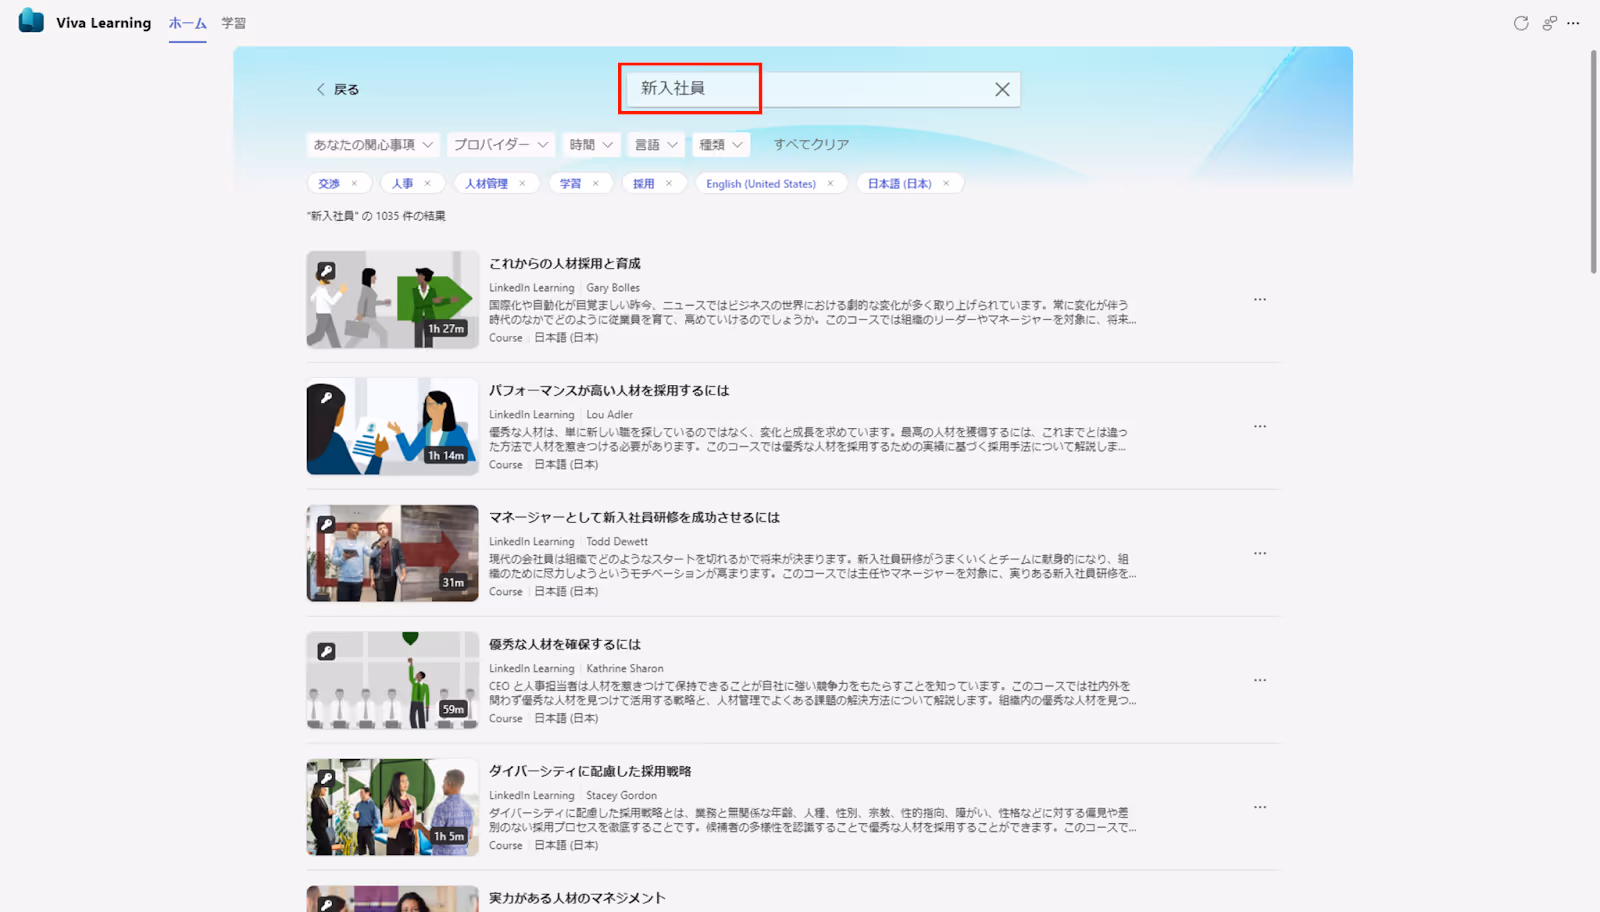
Task: Open course これからの人材採用と育成
Action: (x=565, y=264)
